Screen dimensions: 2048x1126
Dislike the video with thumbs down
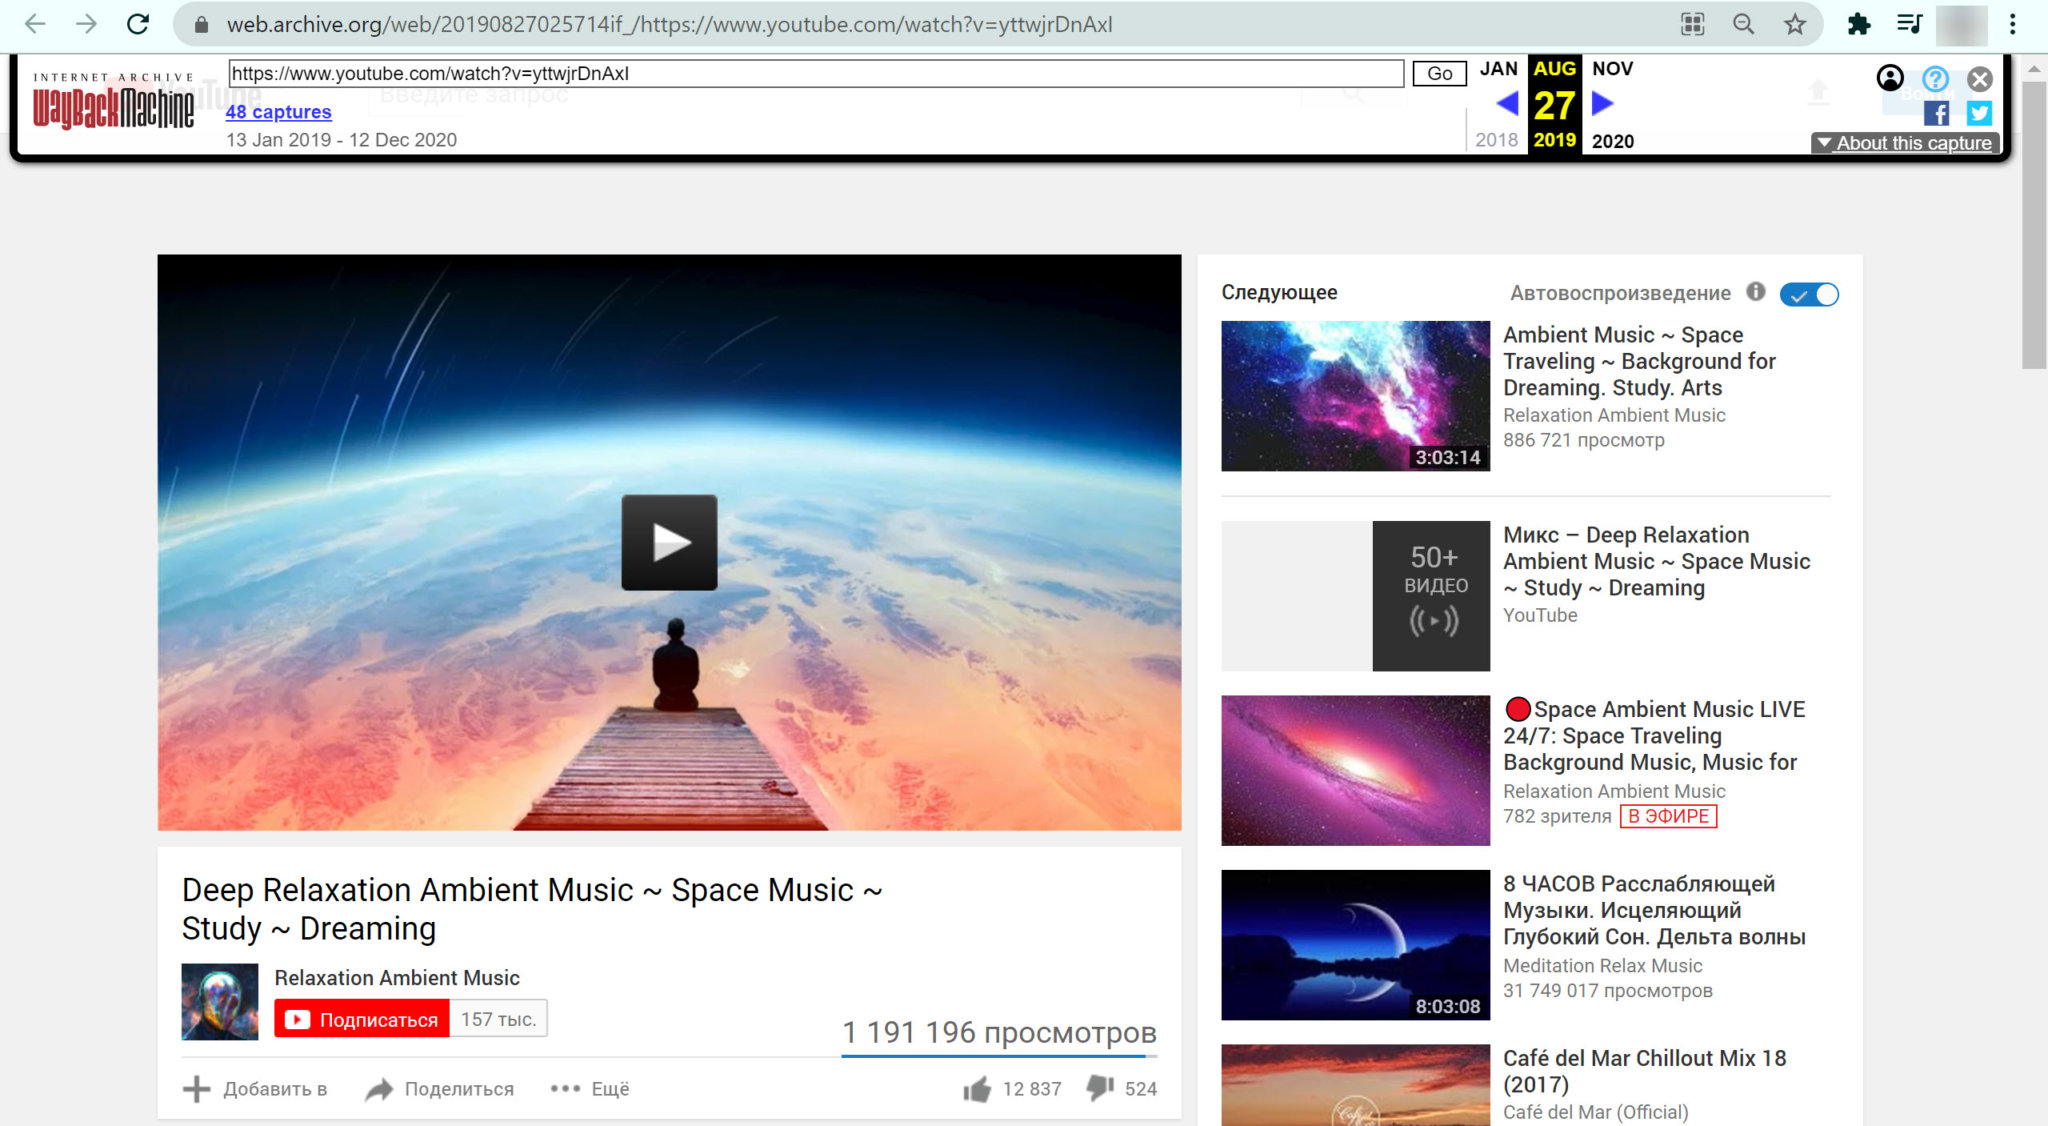1101,1089
